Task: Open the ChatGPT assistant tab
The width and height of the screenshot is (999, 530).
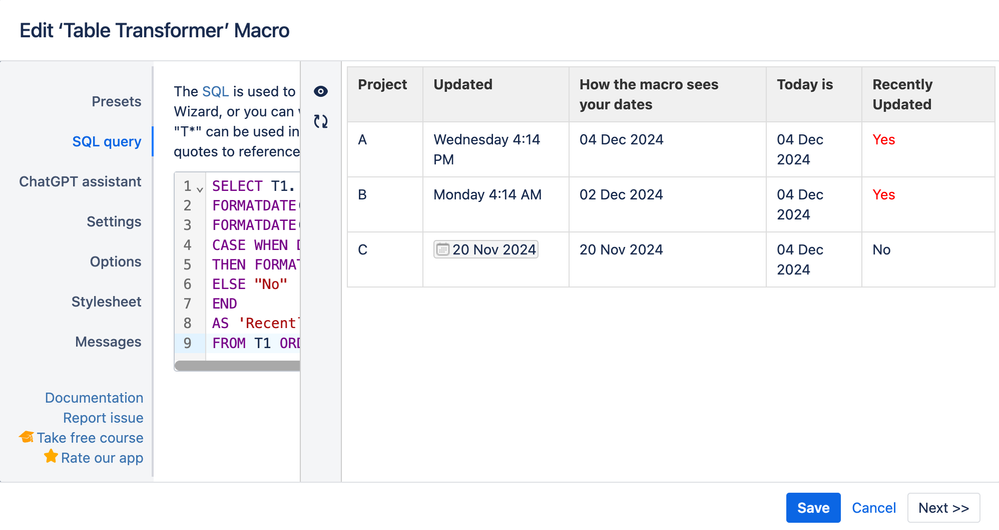Action: coord(80,181)
